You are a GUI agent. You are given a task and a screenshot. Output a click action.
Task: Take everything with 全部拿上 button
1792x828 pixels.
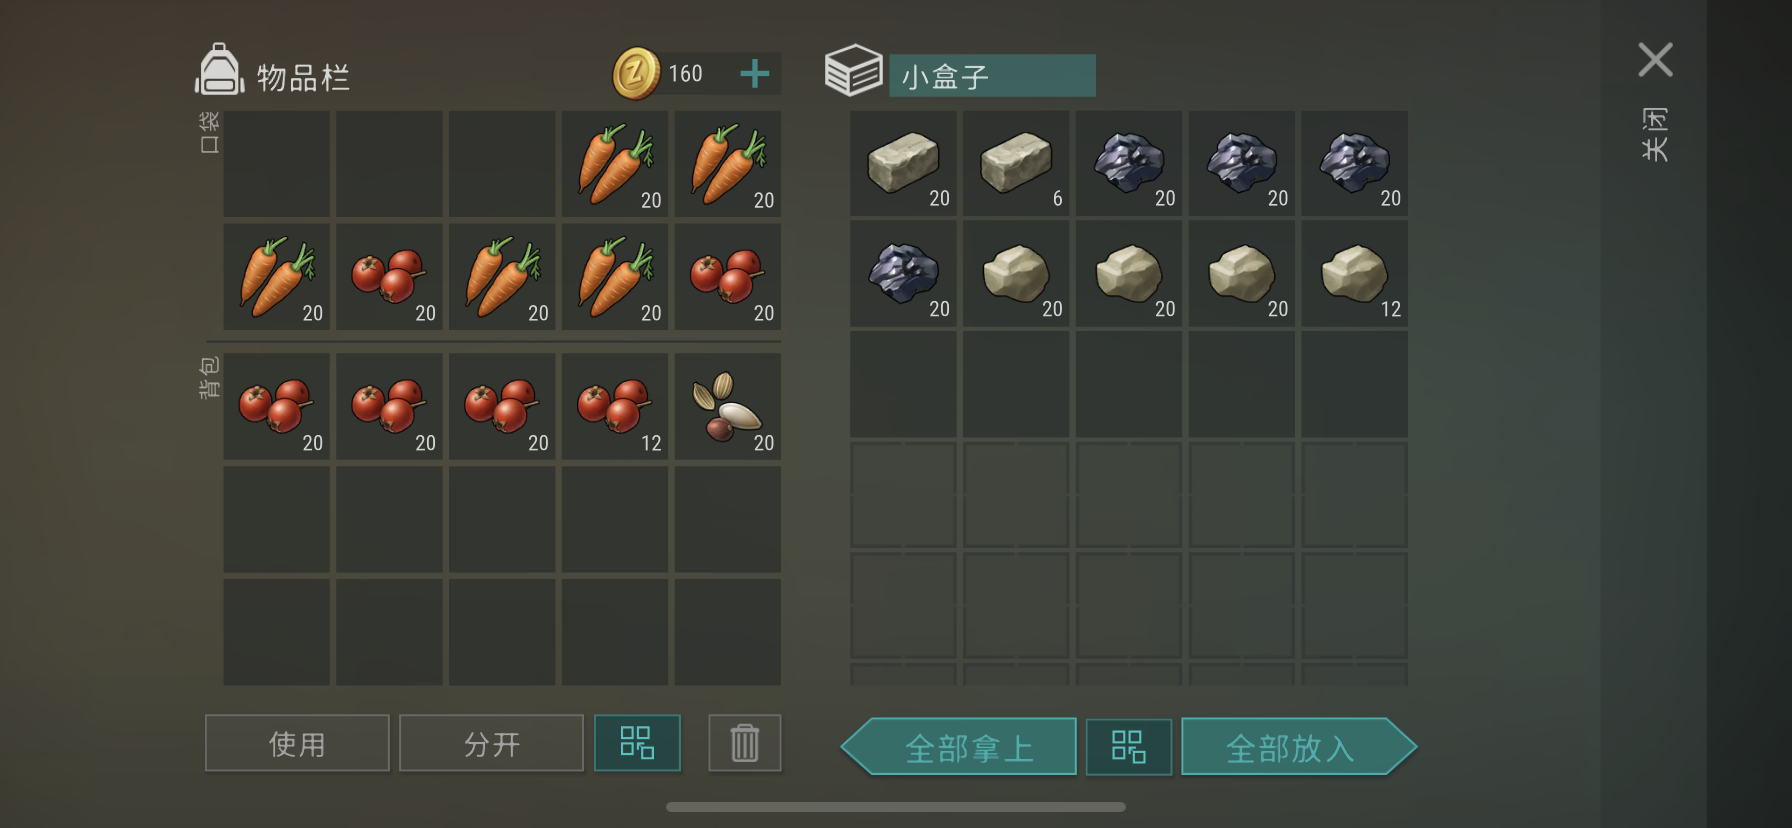959,747
